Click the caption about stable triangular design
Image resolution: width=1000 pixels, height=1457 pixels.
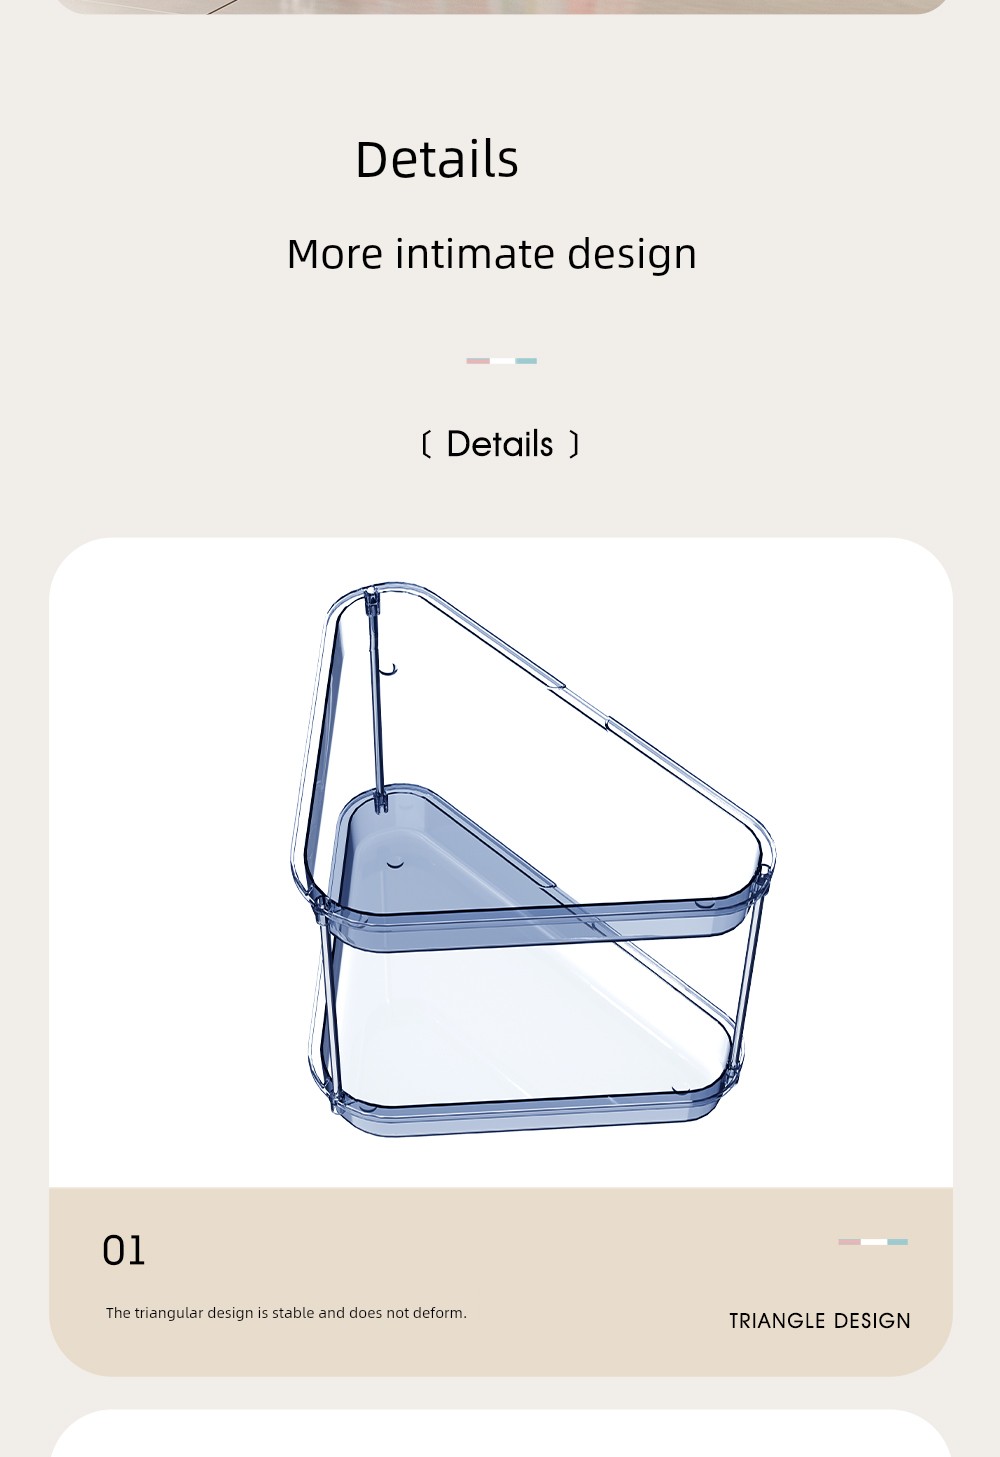(286, 1313)
